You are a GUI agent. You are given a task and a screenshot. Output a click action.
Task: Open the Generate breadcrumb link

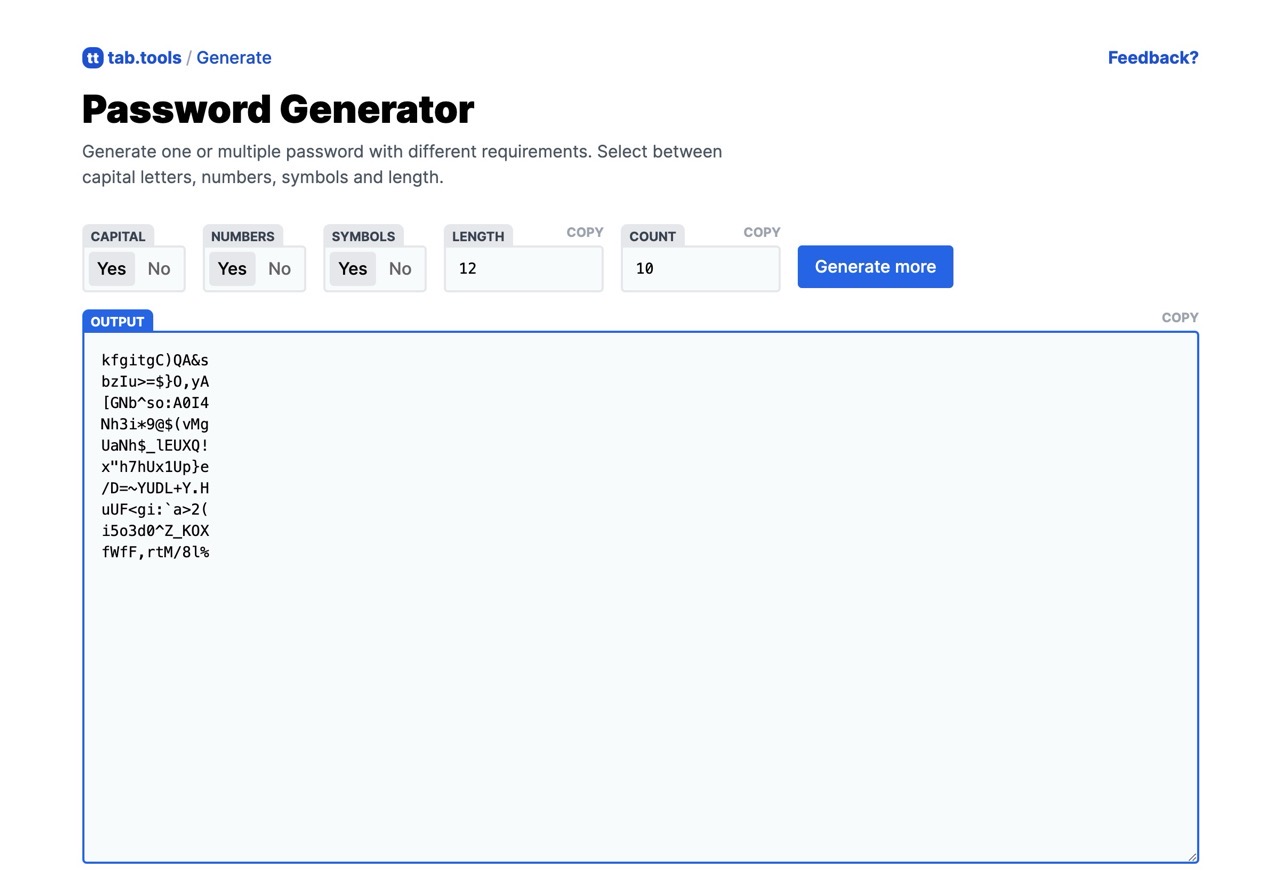234,58
